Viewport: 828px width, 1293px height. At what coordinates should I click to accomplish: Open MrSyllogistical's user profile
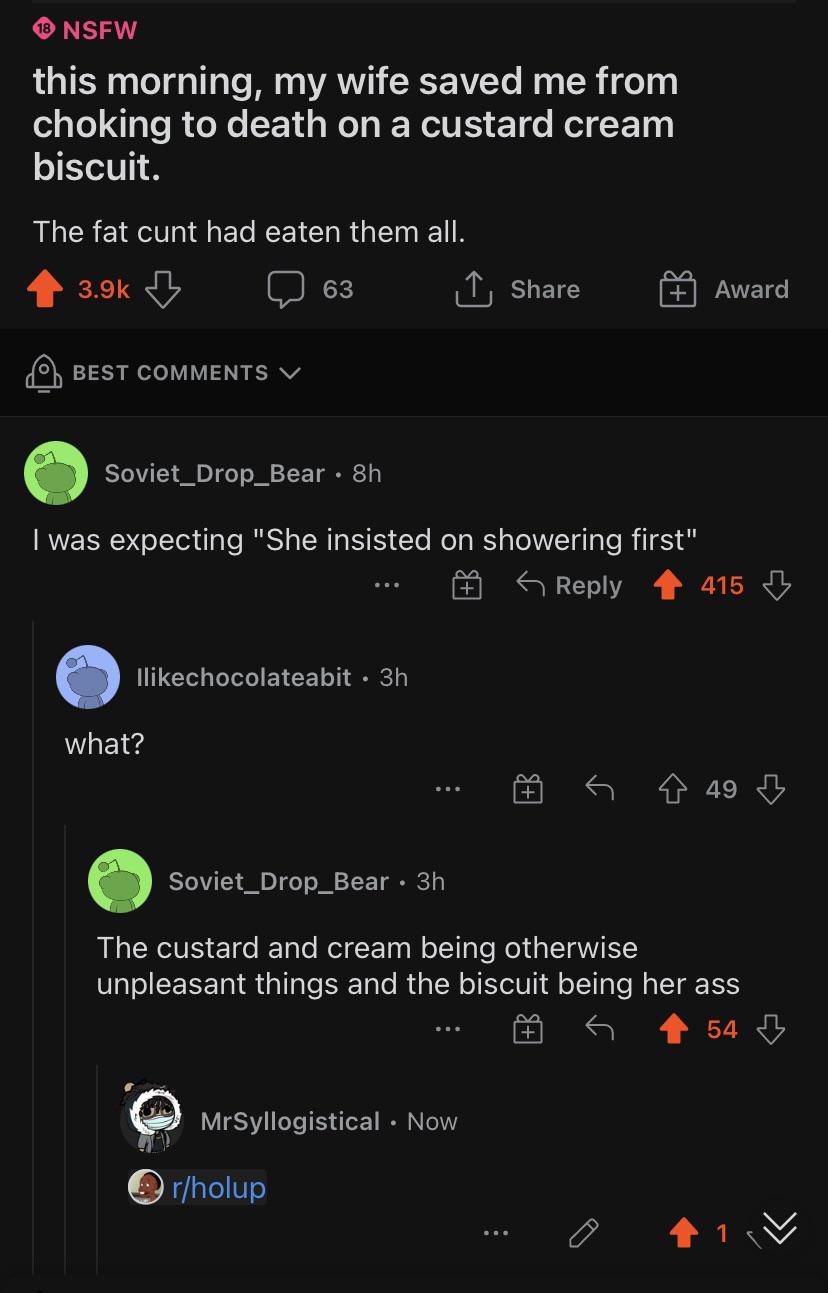click(289, 1122)
